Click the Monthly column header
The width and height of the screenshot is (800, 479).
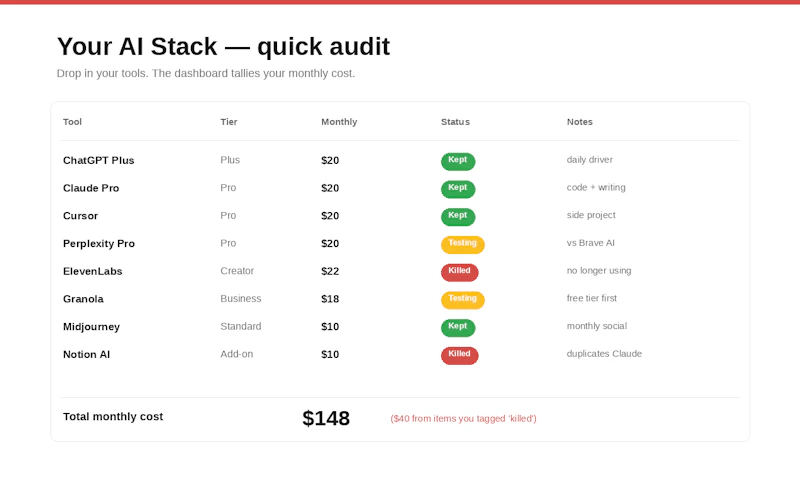tap(339, 122)
